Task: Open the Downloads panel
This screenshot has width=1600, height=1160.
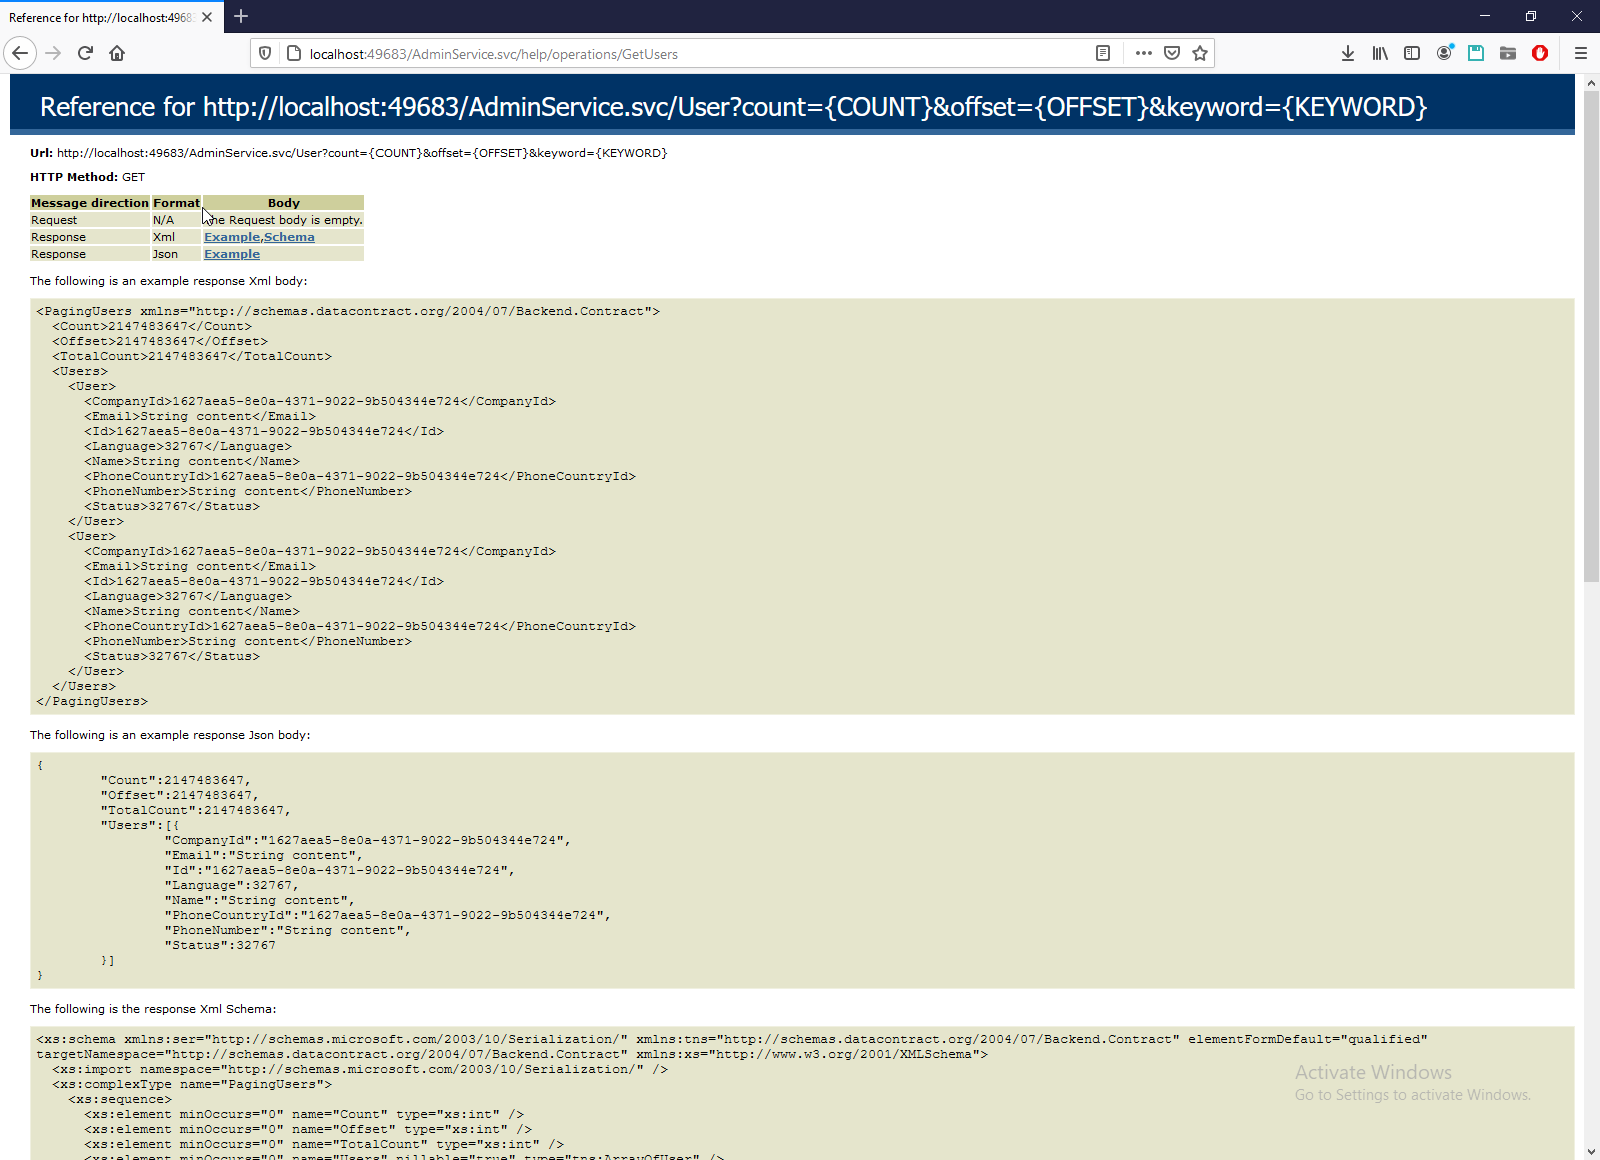Action: tap(1348, 53)
